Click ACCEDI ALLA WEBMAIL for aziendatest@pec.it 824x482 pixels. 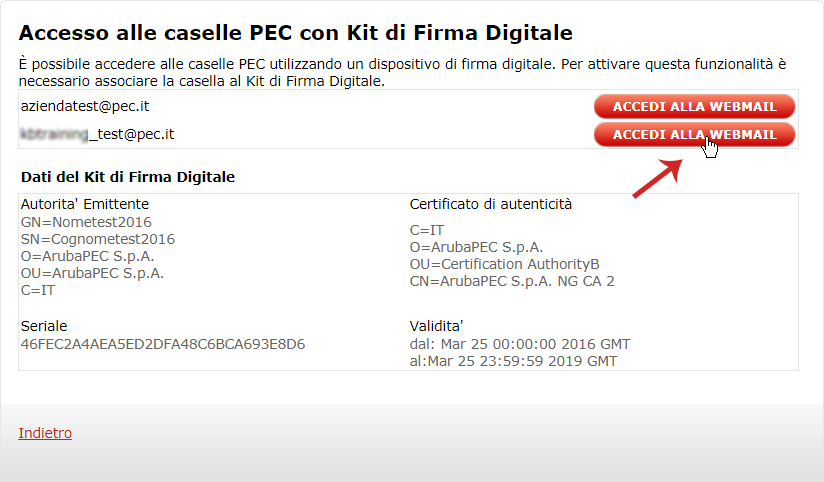[694, 107]
